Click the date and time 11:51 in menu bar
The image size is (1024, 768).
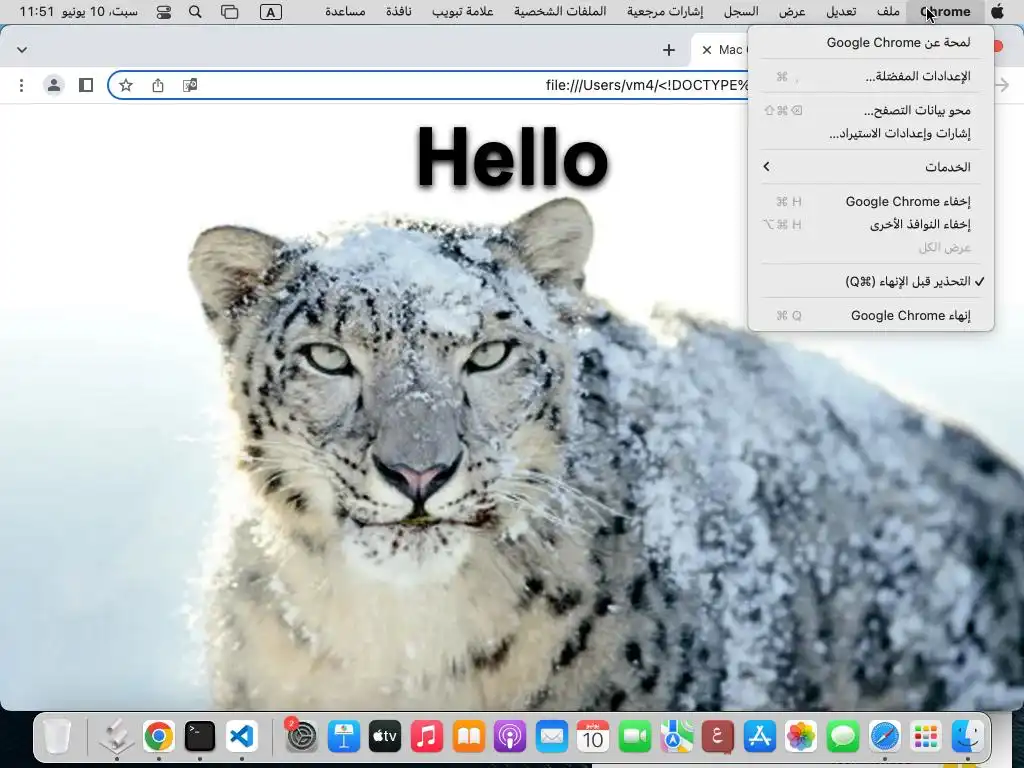pyautogui.click(x=78, y=12)
